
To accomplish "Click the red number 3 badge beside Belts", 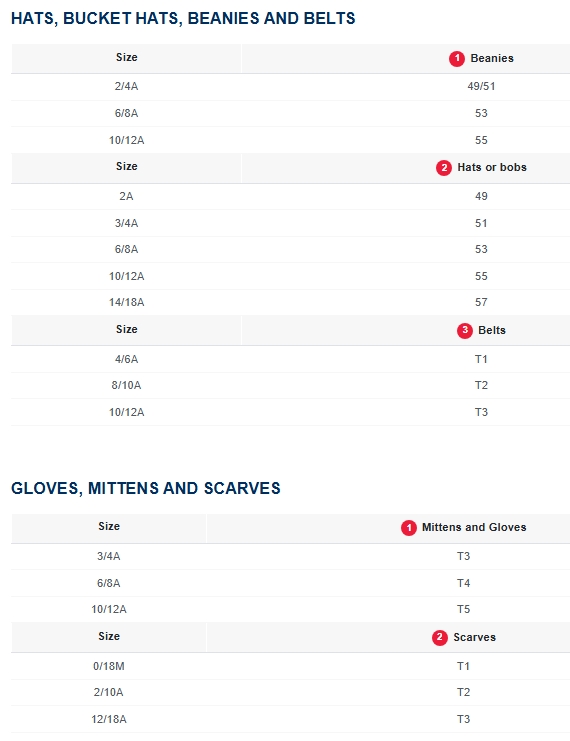I will pyautogui.click(x=465, y=330).
